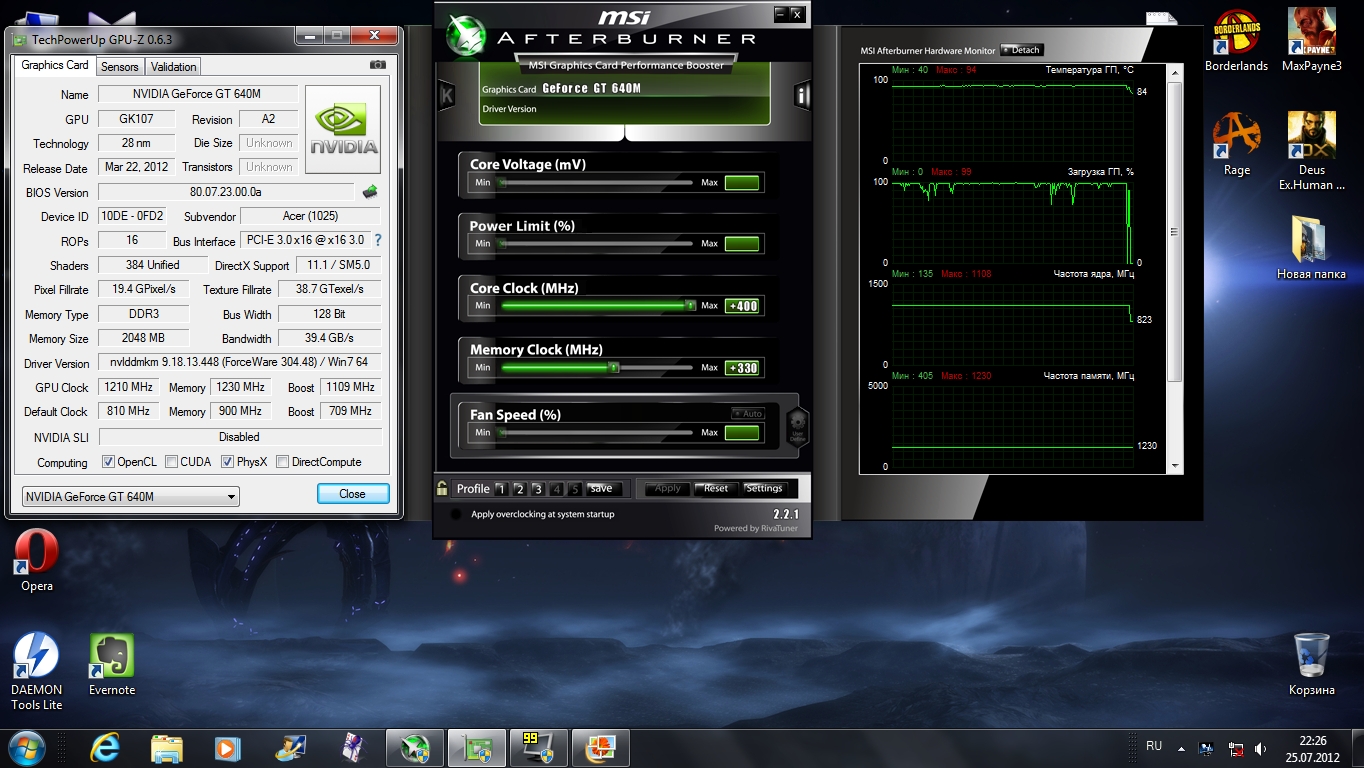Toggle the fan speed Auto button
Image resolution: width=1364 pixels, height=768 pixels.
coord(747,413)
